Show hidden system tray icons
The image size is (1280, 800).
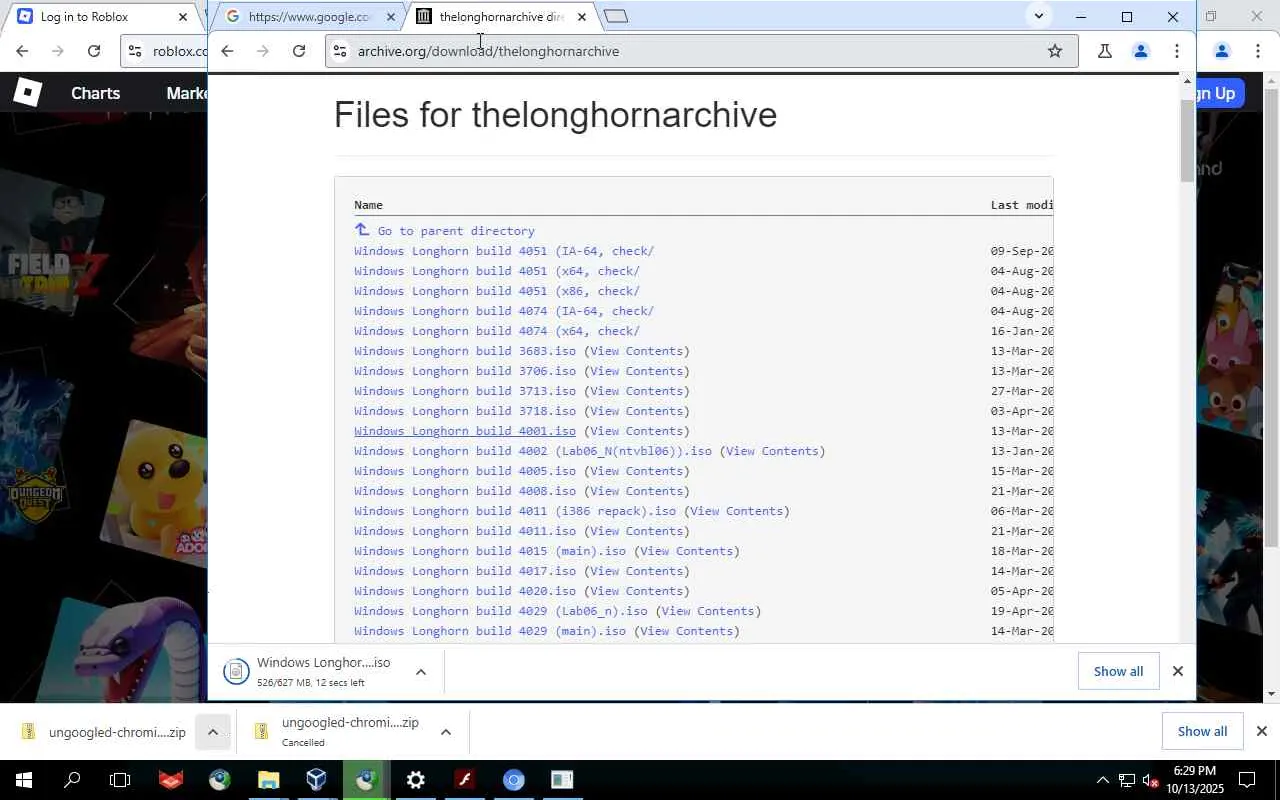1102,780
